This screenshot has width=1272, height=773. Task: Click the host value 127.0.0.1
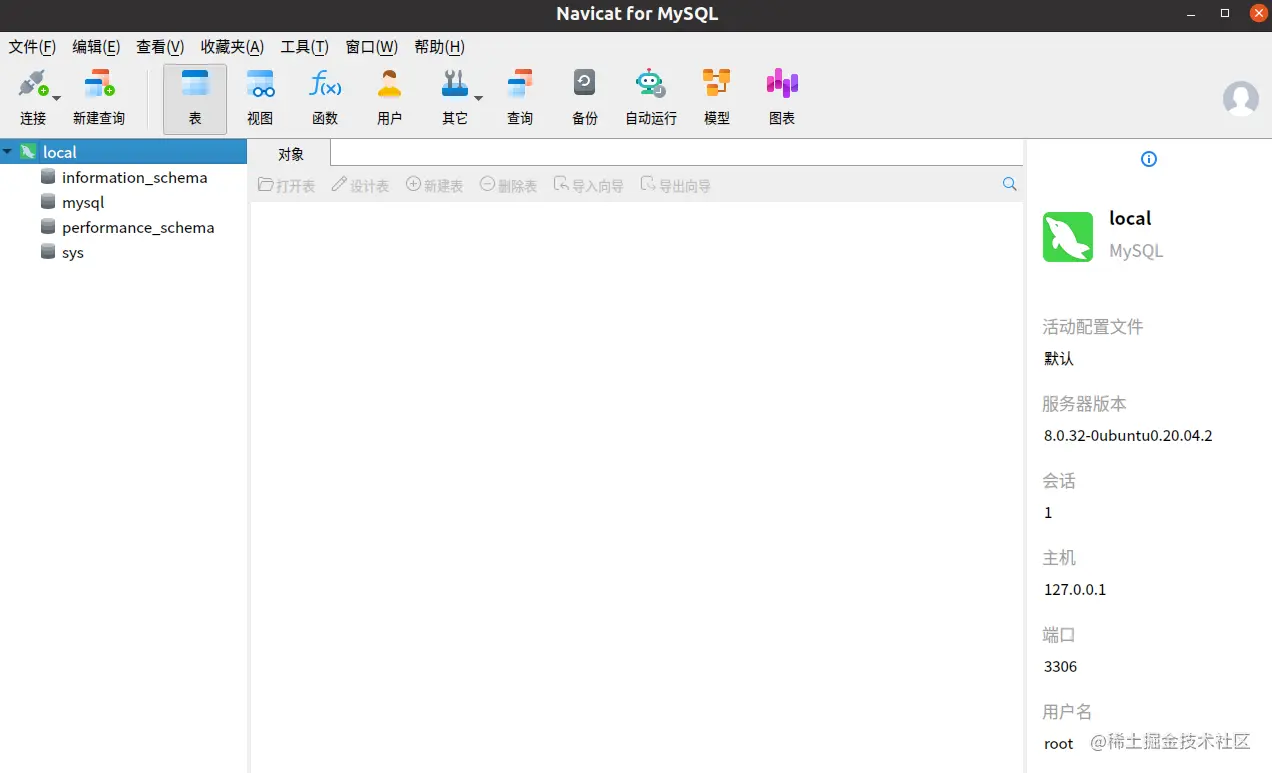click(x=1075, y=590)
